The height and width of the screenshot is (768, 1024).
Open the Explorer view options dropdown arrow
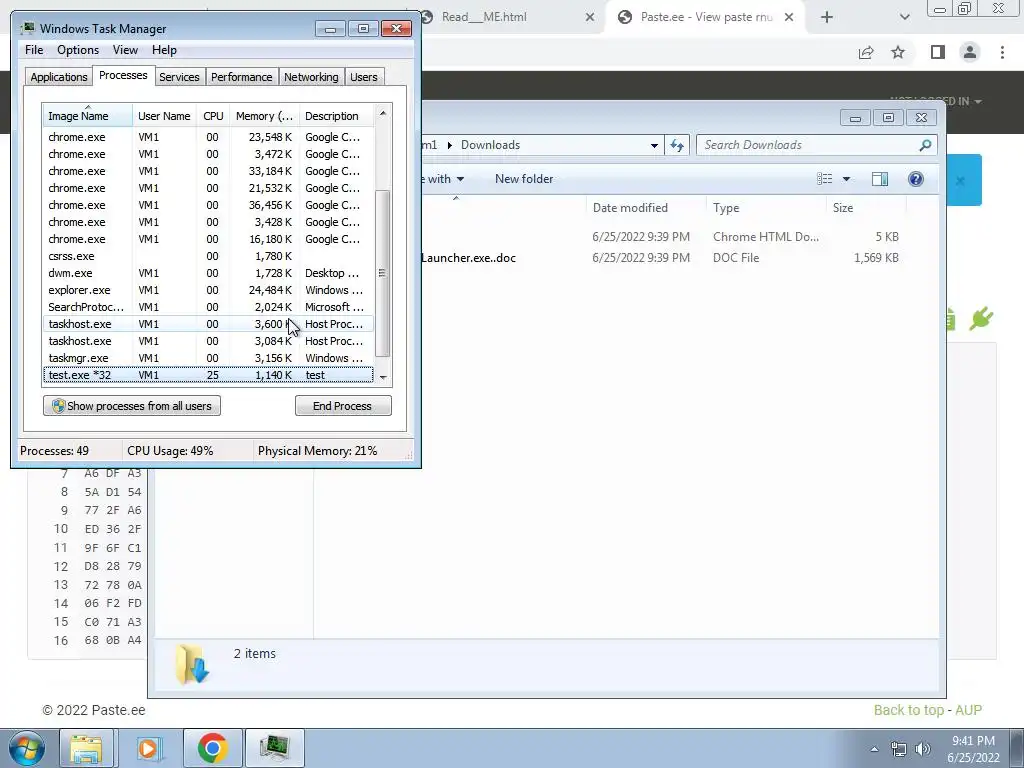click(846, 179)
